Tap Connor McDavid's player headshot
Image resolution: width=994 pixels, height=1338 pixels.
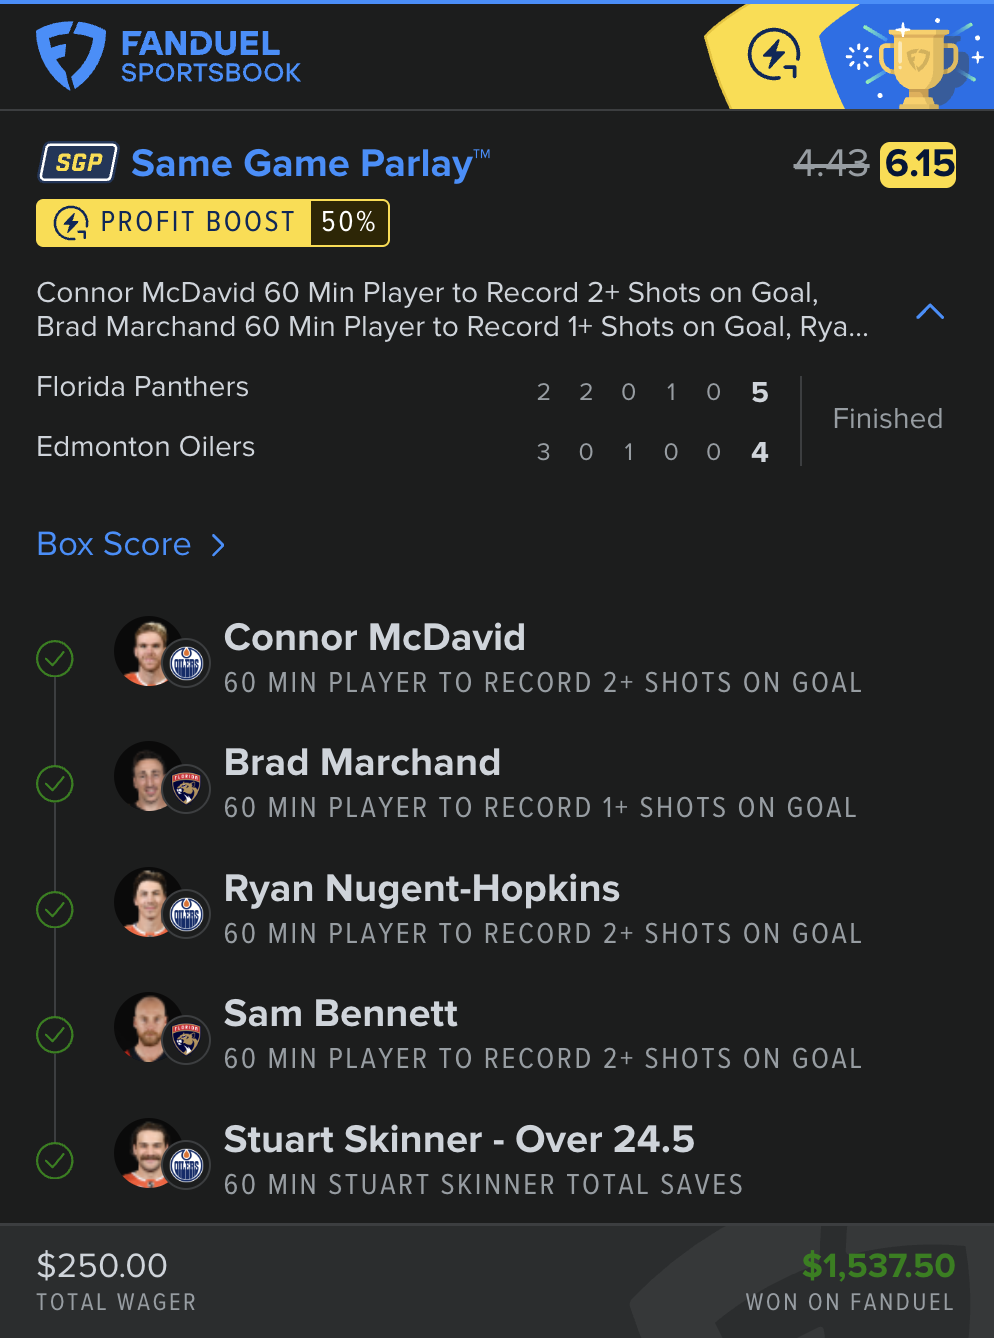148,651
